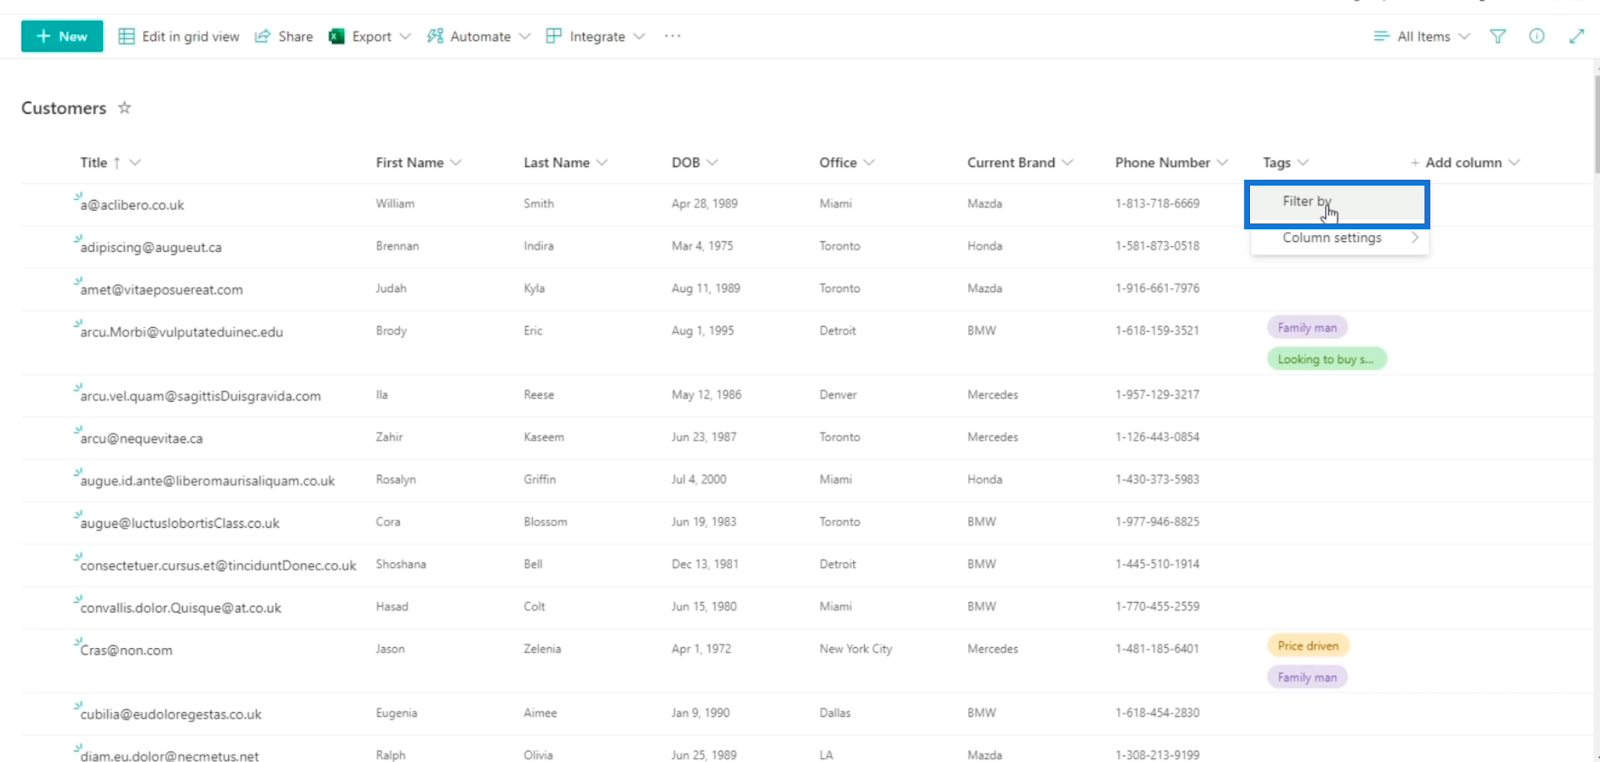Open item convallis.dolor.Quisque@at.co.uk
Image resolution: width=1600 pixels, height=762 pixels.
[181, 608]
